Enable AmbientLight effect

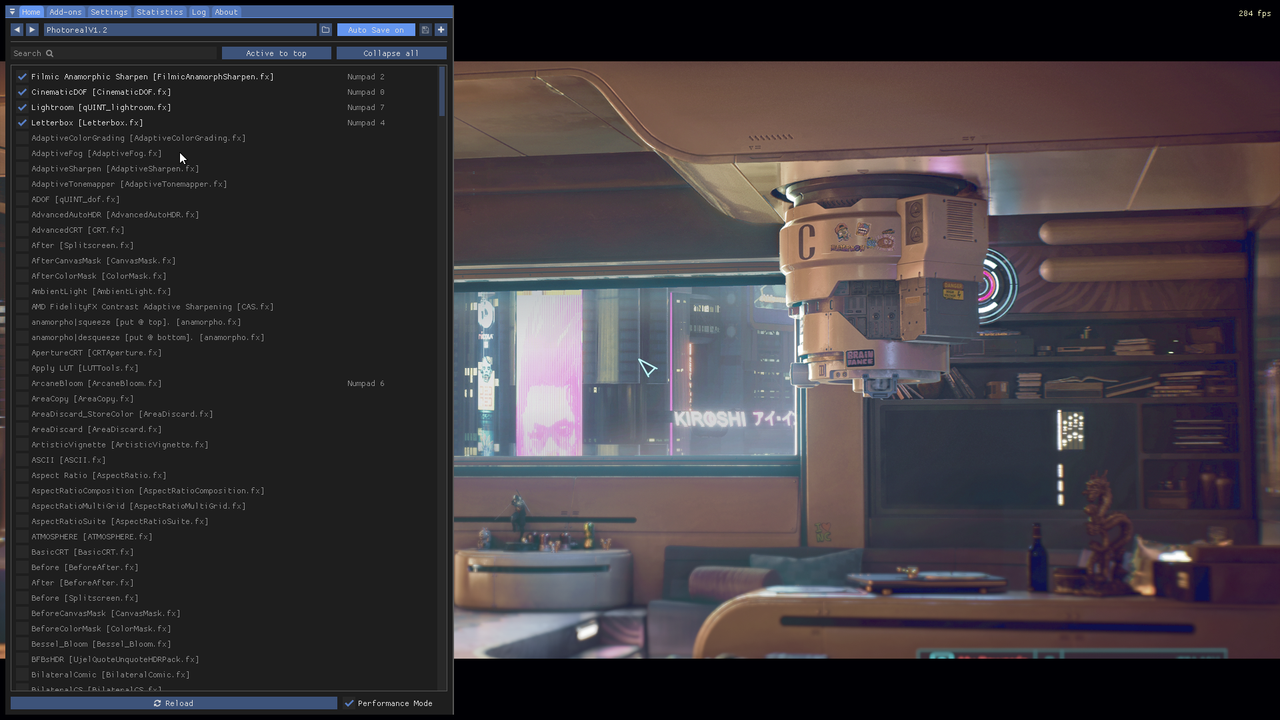[22, 291]
